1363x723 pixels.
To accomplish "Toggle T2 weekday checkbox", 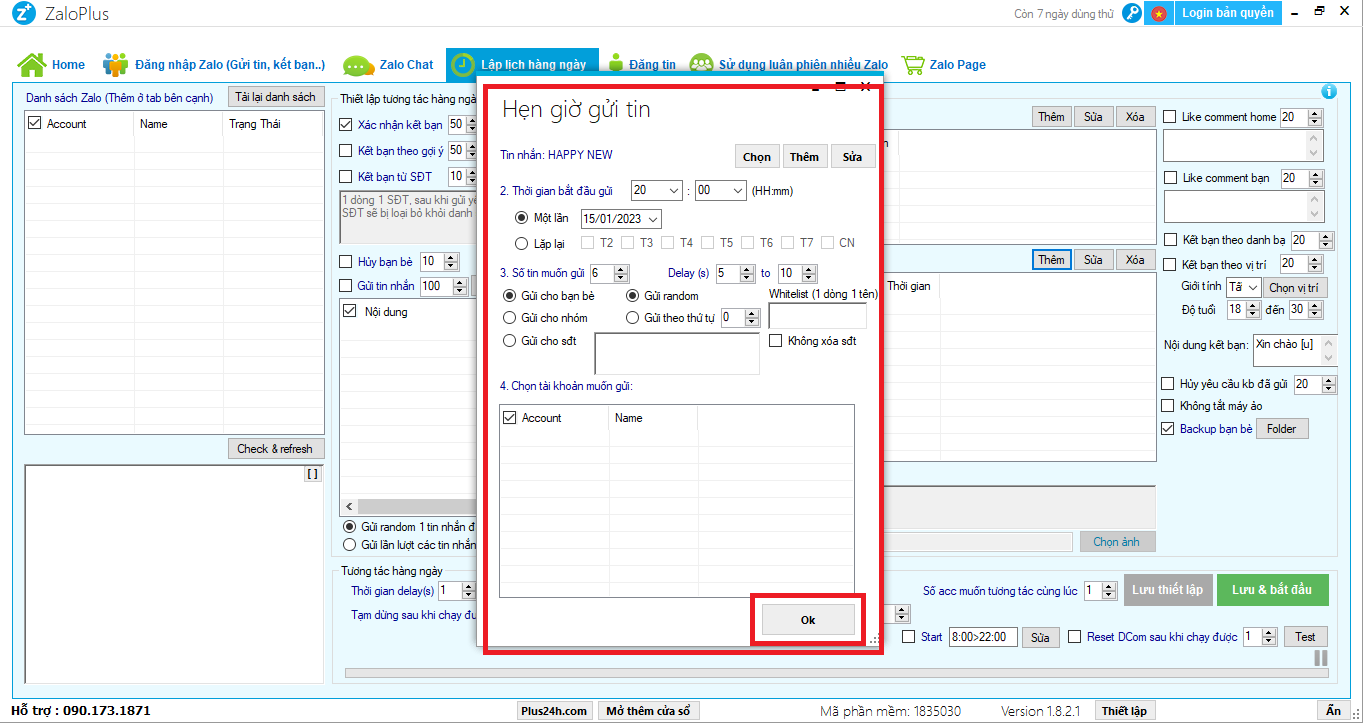I will pos(588,243).
